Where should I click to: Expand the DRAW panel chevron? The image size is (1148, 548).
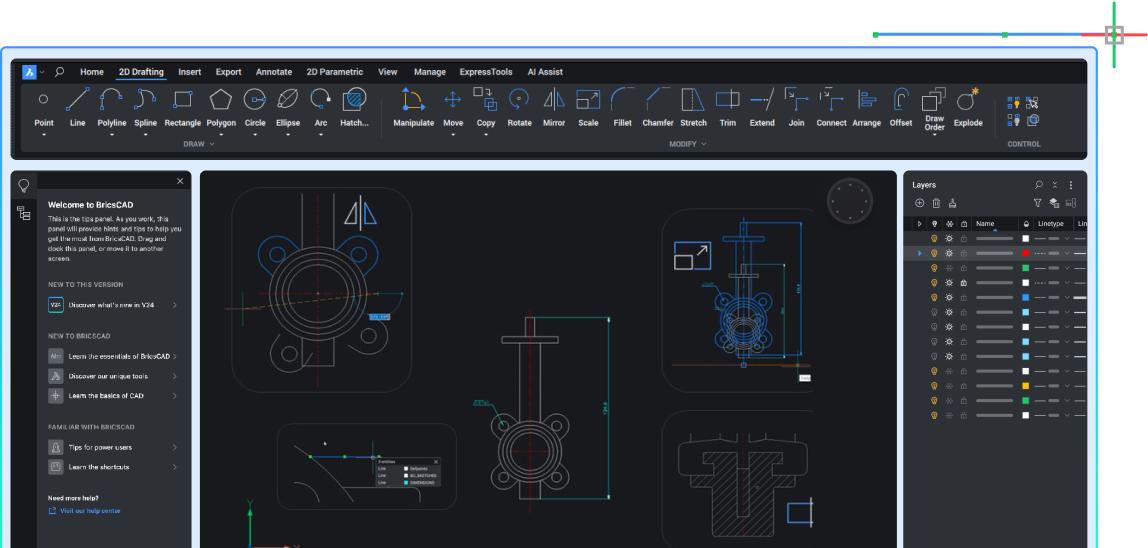pos(212,144)
